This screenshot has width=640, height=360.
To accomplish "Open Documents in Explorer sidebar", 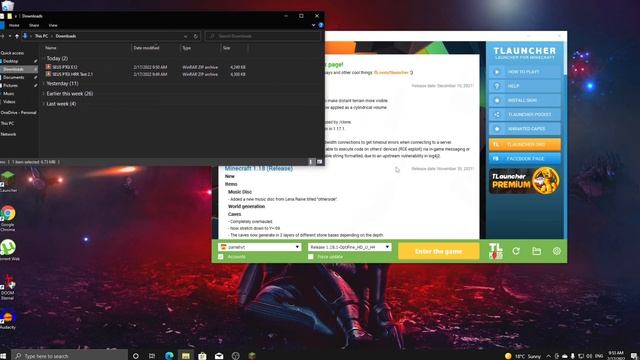I will point(13,78).
